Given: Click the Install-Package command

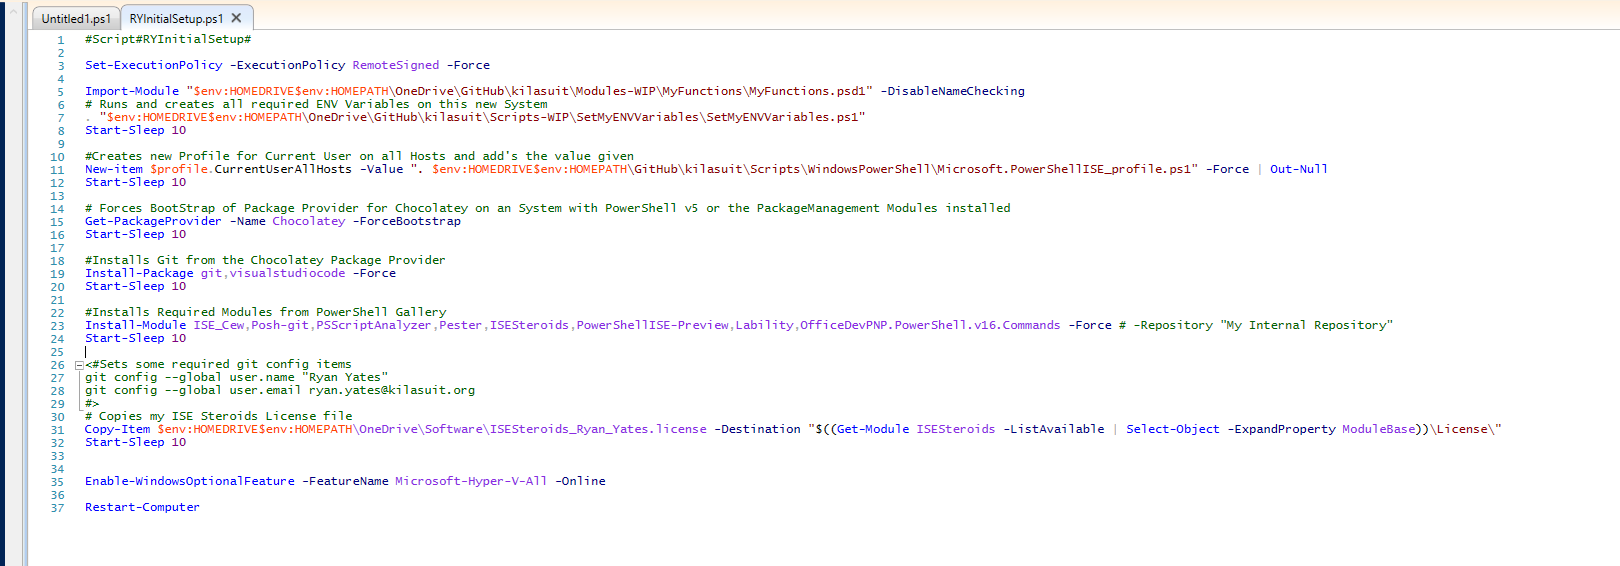Looking at the screenshot, I should 139,273.
